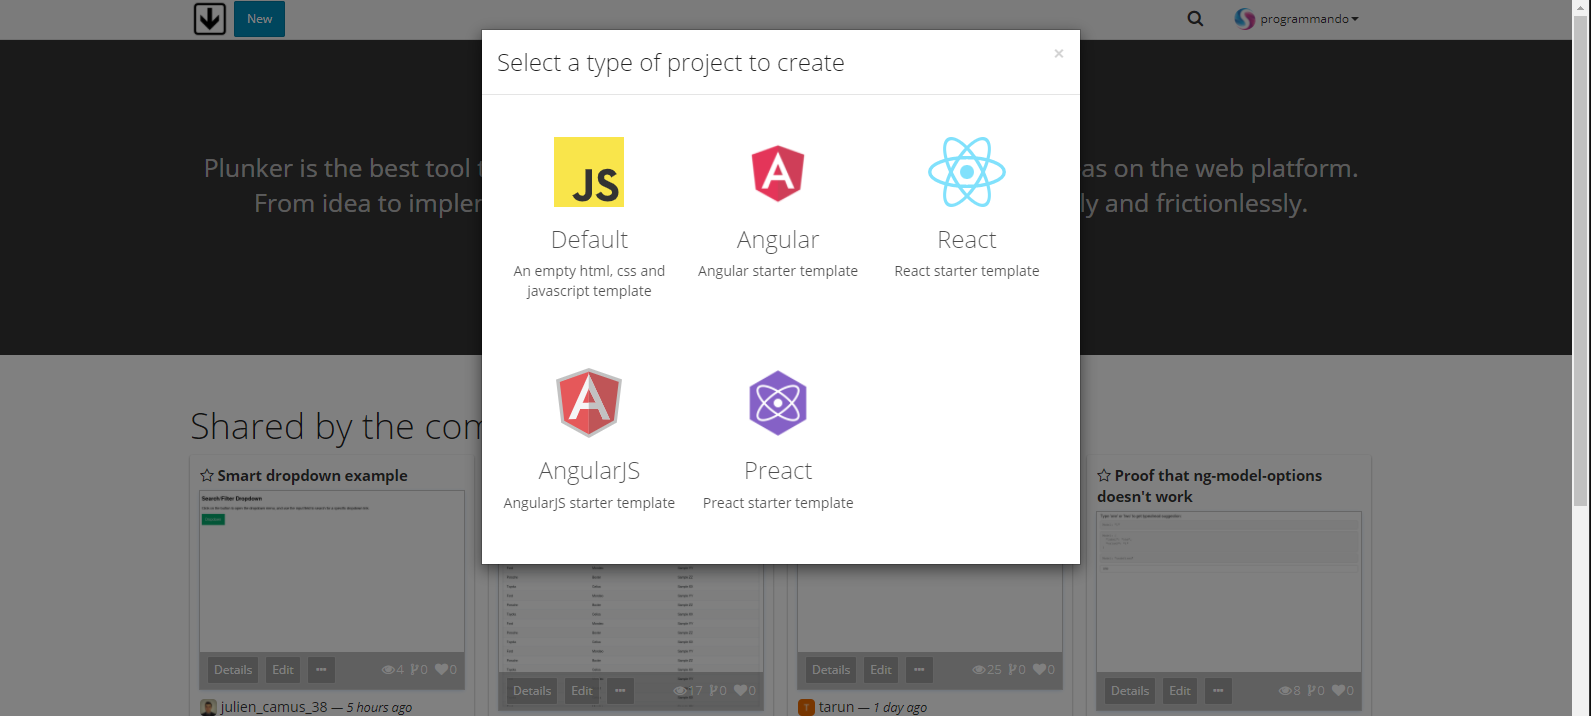This screenshot has width=1591, height=716.
Task: Select the React project type label
Action: point(967,240)
